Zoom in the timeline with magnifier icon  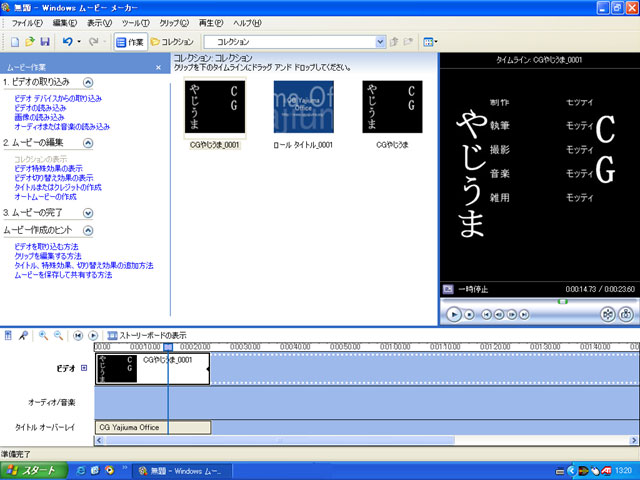point(44,335)
